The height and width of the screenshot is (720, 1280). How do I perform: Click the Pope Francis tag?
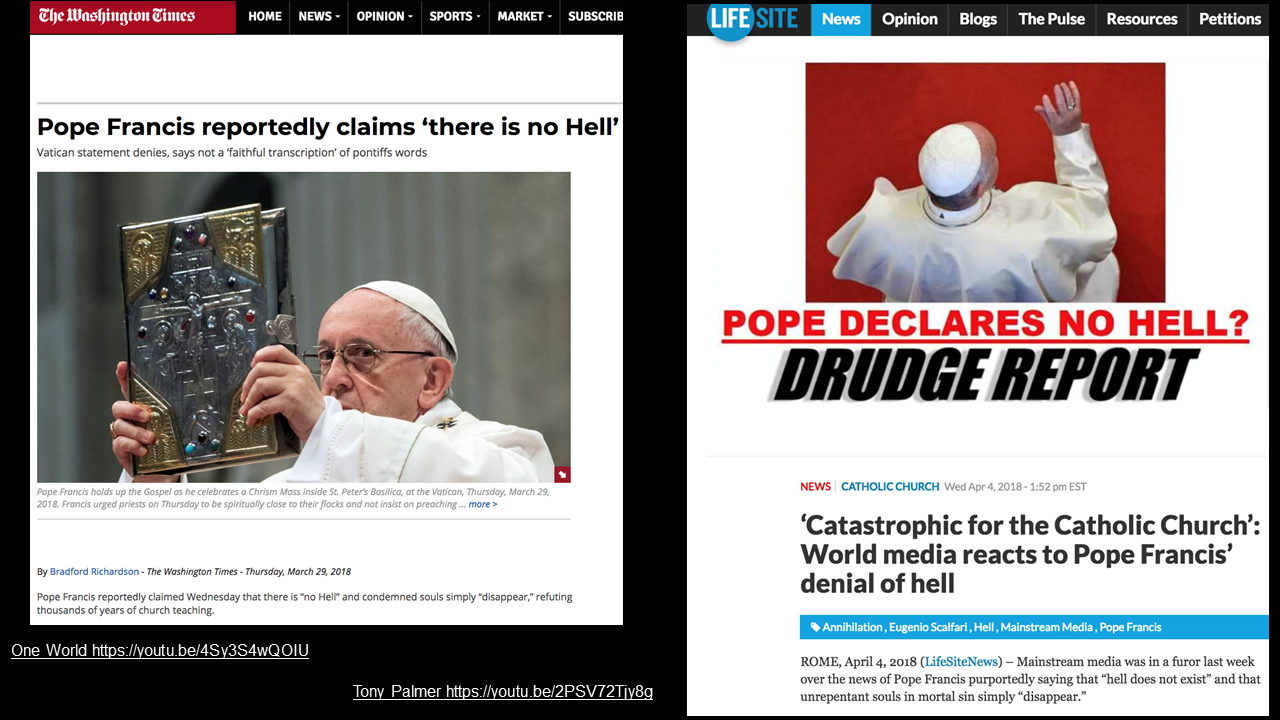point(1130,627)
